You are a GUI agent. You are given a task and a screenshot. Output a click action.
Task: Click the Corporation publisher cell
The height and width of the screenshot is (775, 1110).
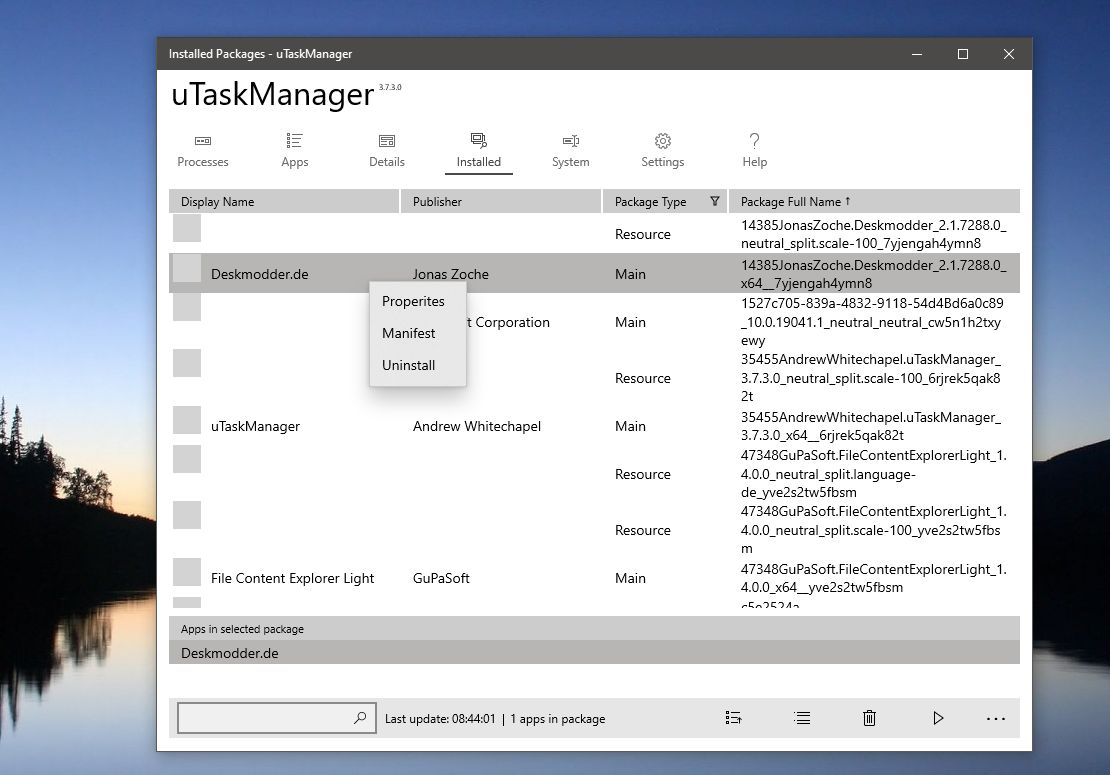tap(508, 322)
